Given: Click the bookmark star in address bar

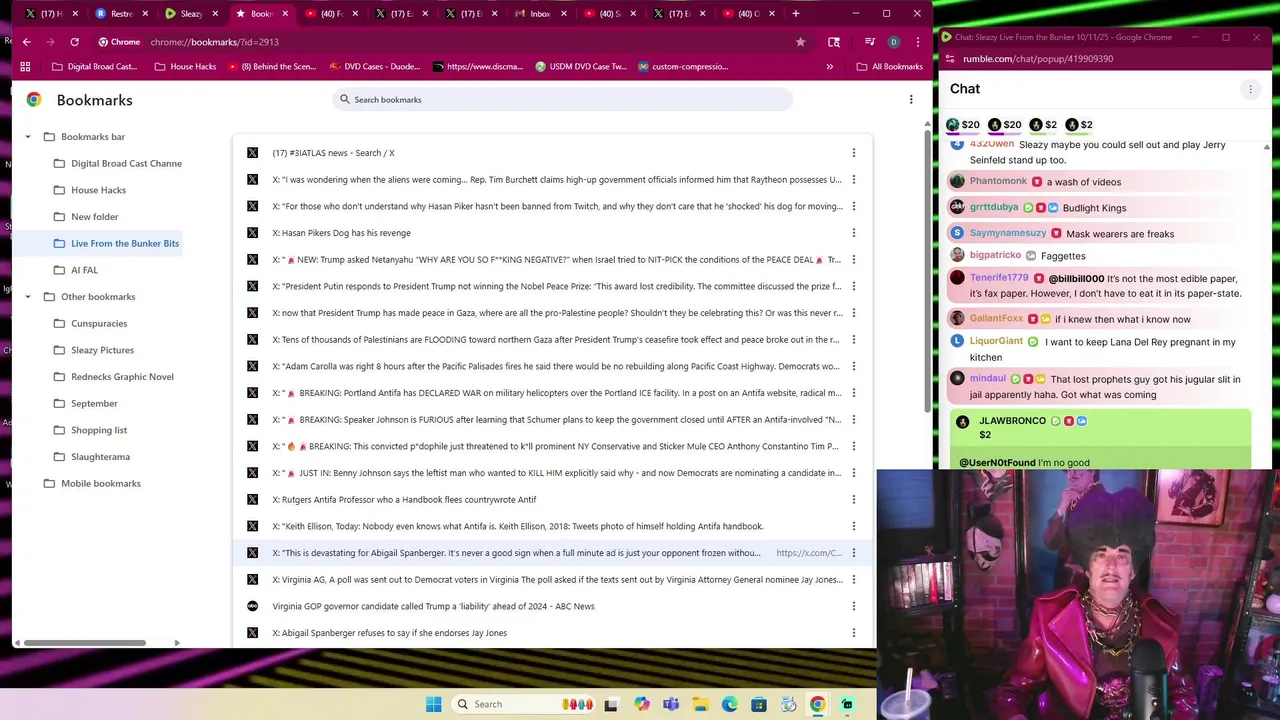Looking at the screenshot, I should tap(800, 42).
